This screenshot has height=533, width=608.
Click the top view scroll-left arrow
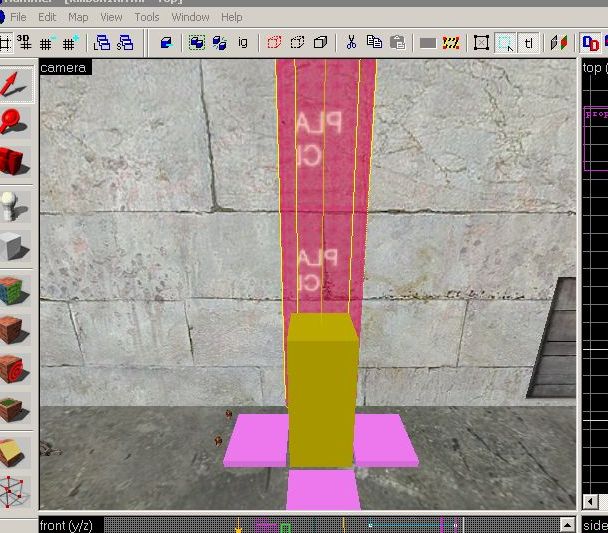[591, 502]
